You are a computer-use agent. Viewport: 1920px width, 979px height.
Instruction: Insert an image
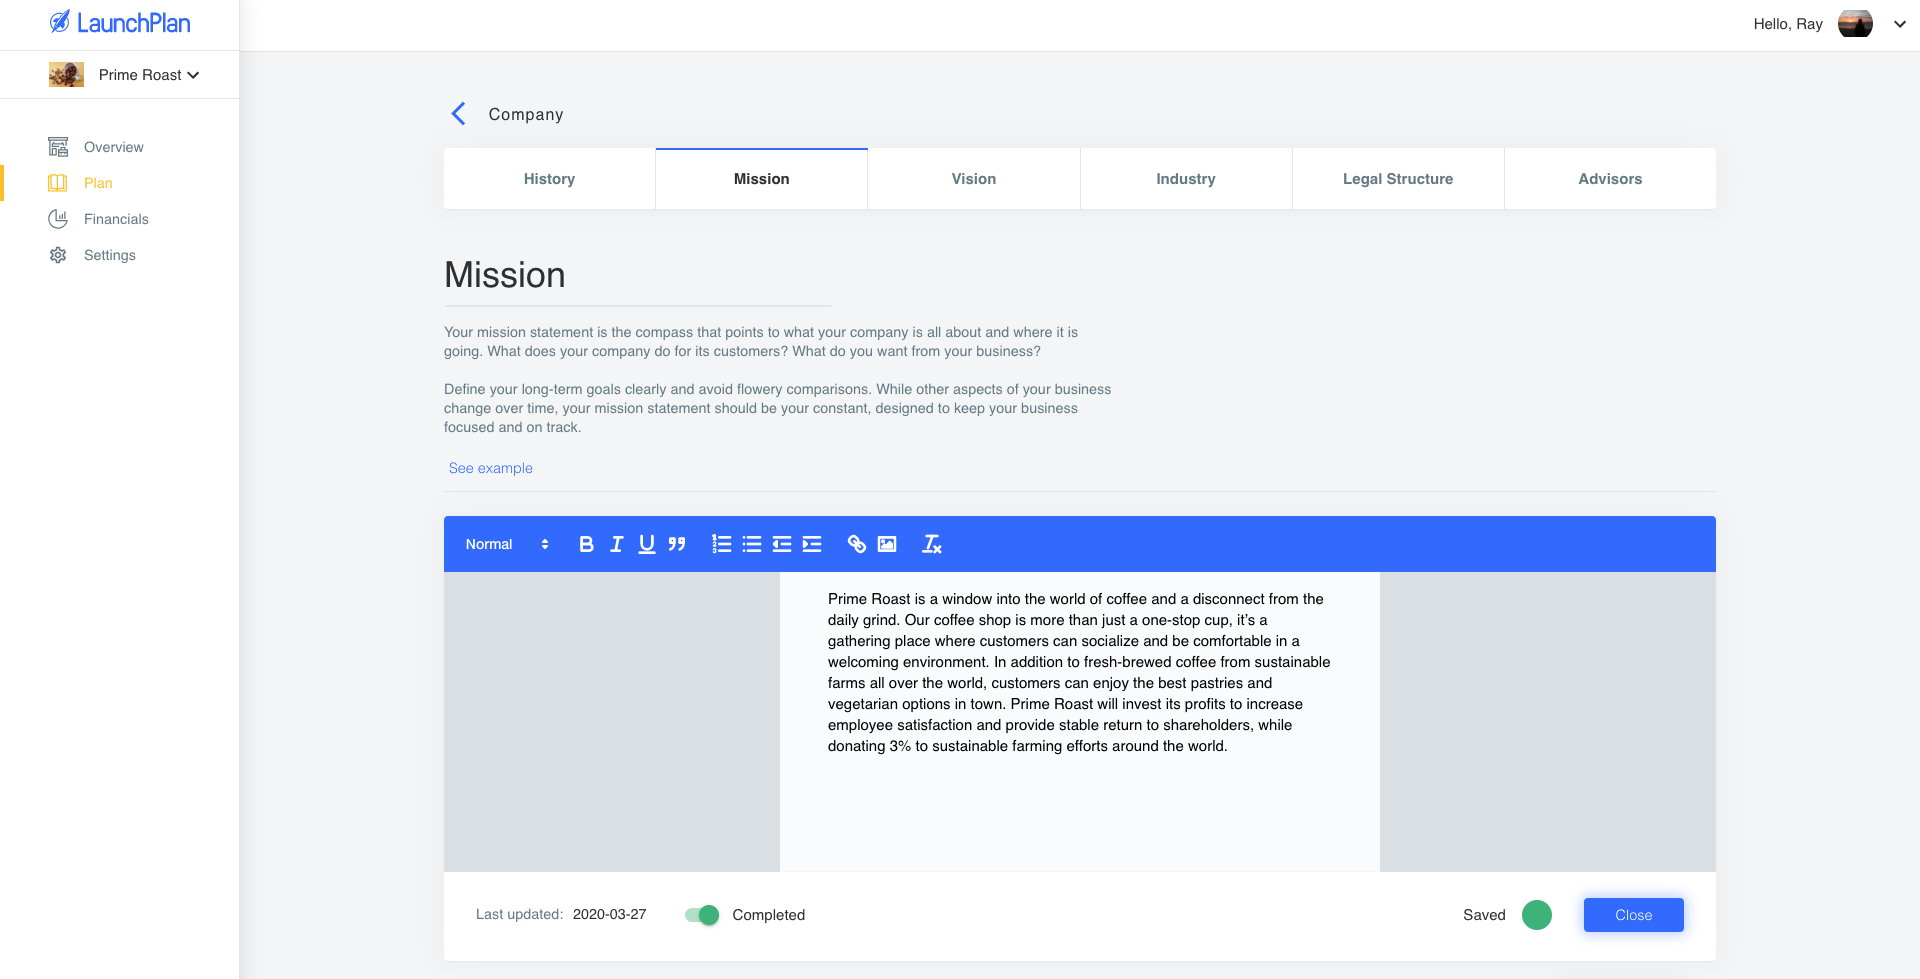coord(887,544)
